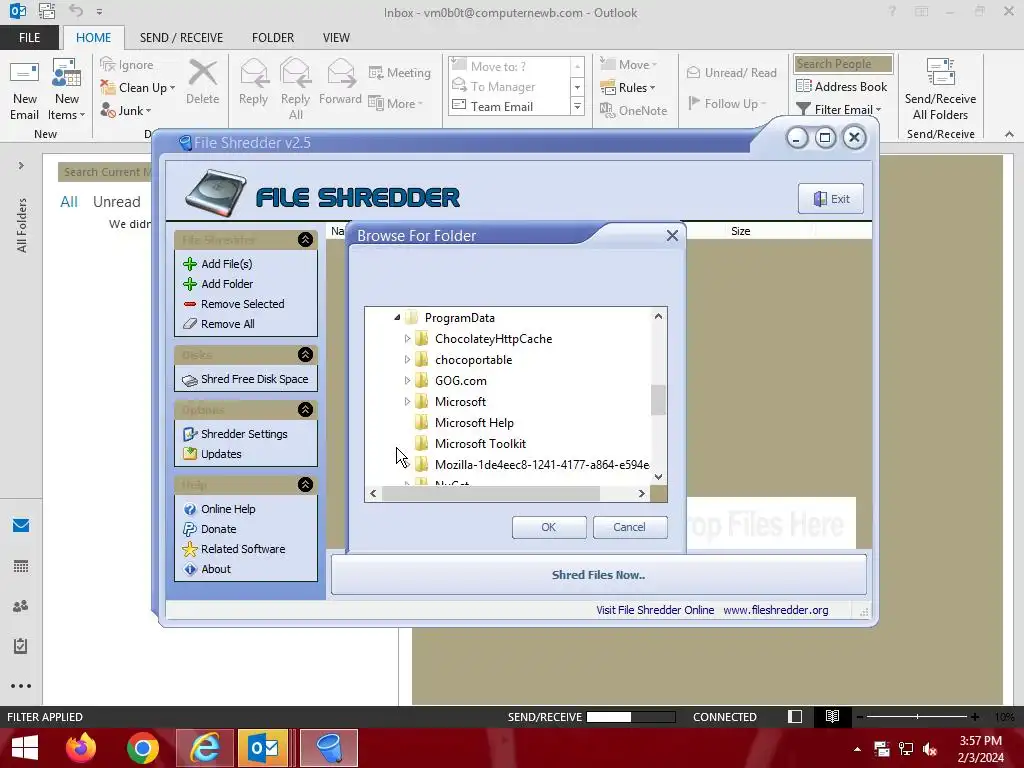Select the Microsoft Toolkit folder
This screenshot has height=768, width=1024.
click(x=480, y=443)
